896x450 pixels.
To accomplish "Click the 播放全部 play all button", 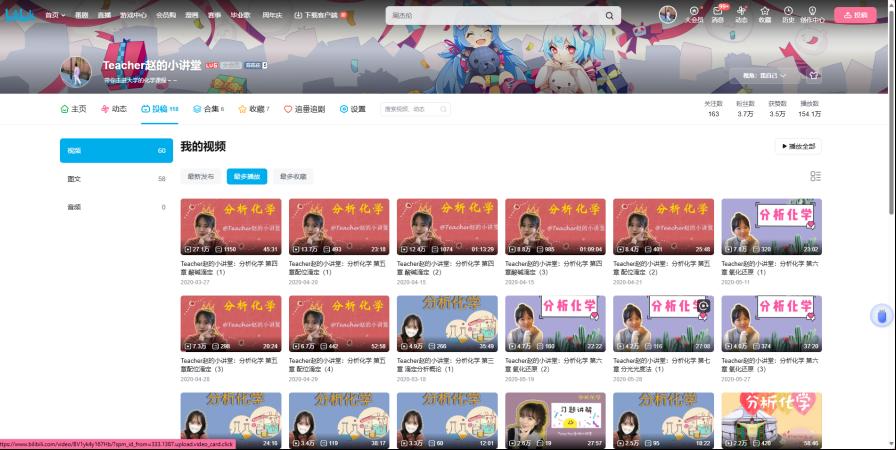I will click(798, 146).
